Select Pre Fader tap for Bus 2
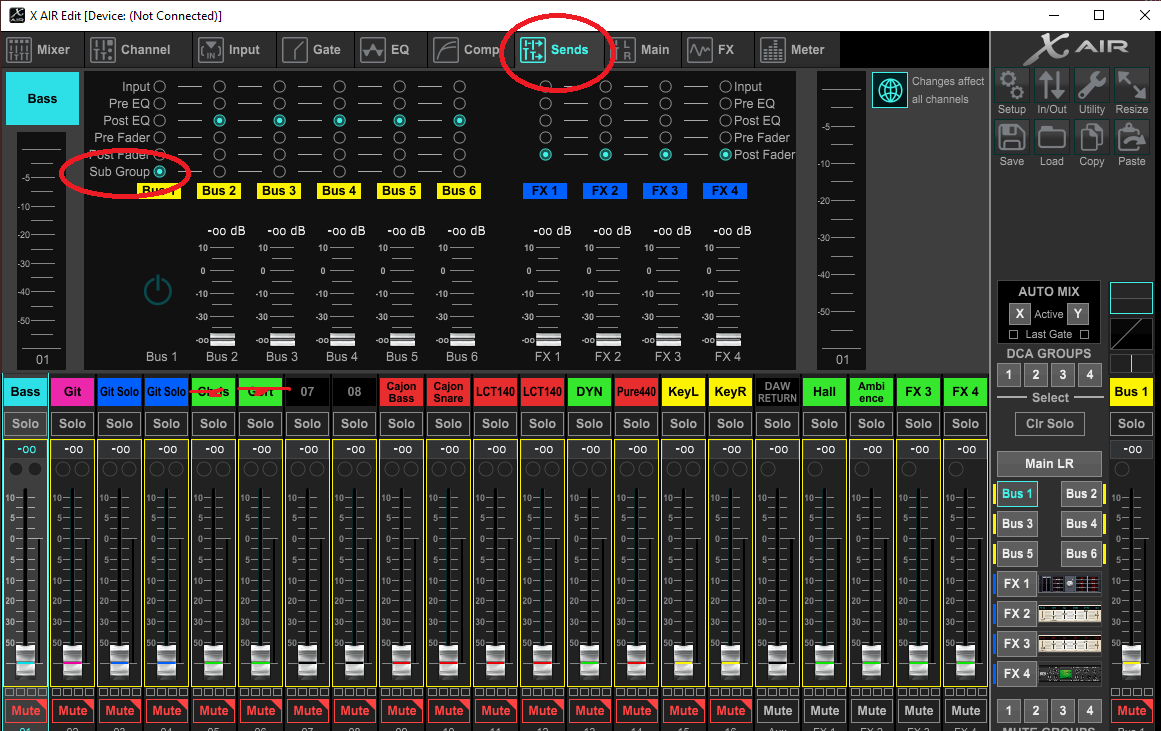Image resolution: width=1161 pixels, height=731 pixels. pyautogui.click(x=220, y=138)
